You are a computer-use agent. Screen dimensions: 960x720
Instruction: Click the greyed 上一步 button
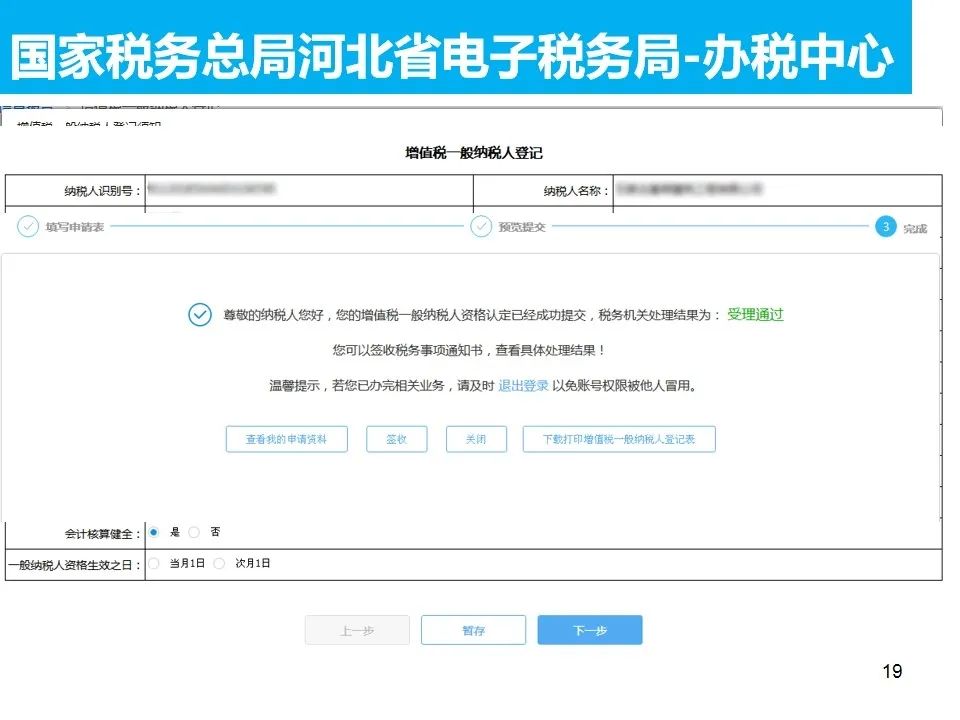(357, 630)
